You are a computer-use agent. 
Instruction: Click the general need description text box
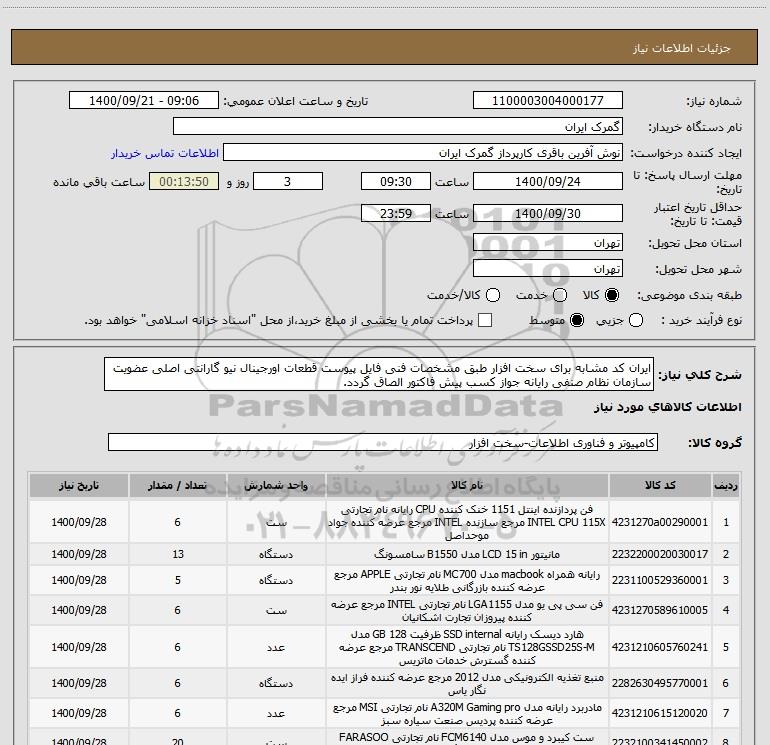(379, 375)
